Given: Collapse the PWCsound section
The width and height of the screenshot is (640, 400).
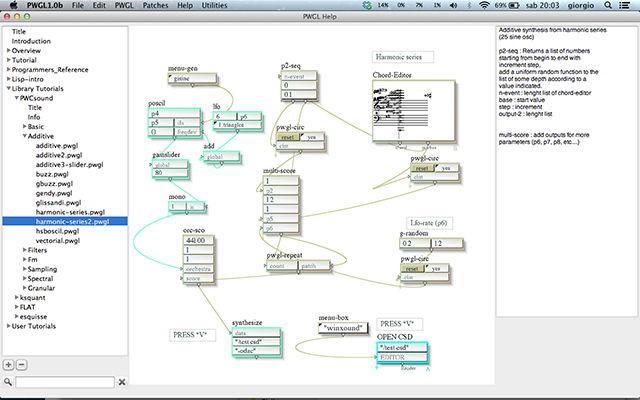Looking at the screenshot, I should click(x=17, y=98).
